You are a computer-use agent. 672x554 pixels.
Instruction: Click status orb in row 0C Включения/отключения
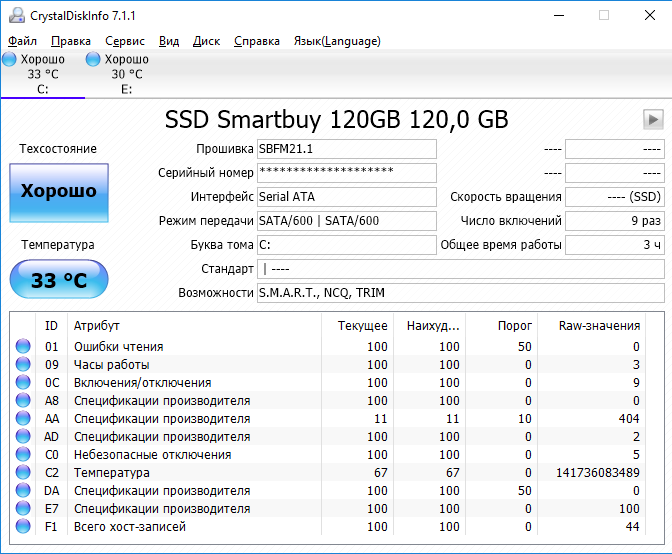[23, 382]
